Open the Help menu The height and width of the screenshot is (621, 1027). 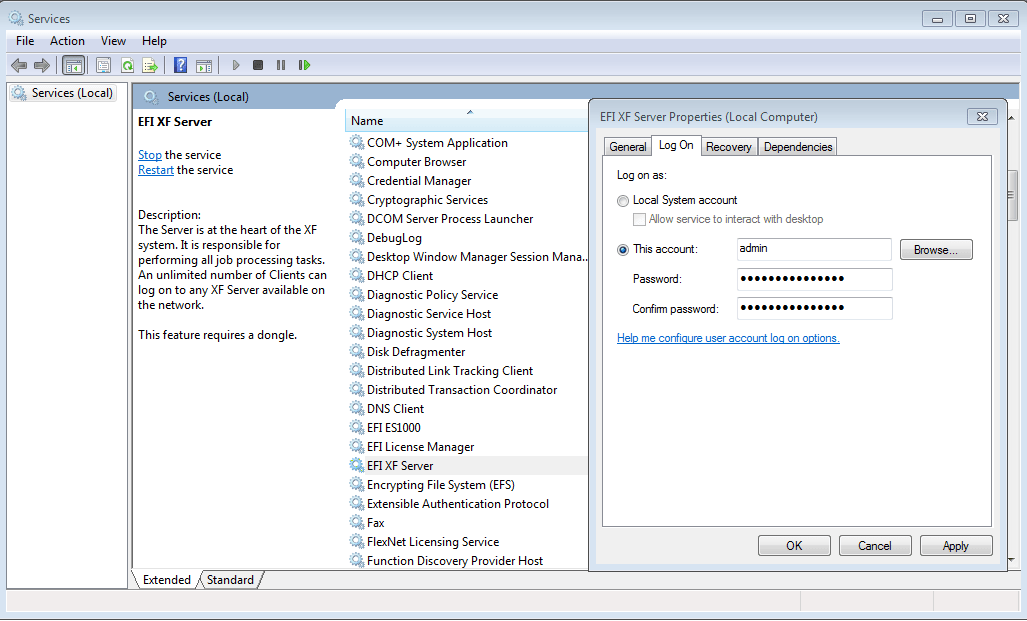tap(154, 41)
